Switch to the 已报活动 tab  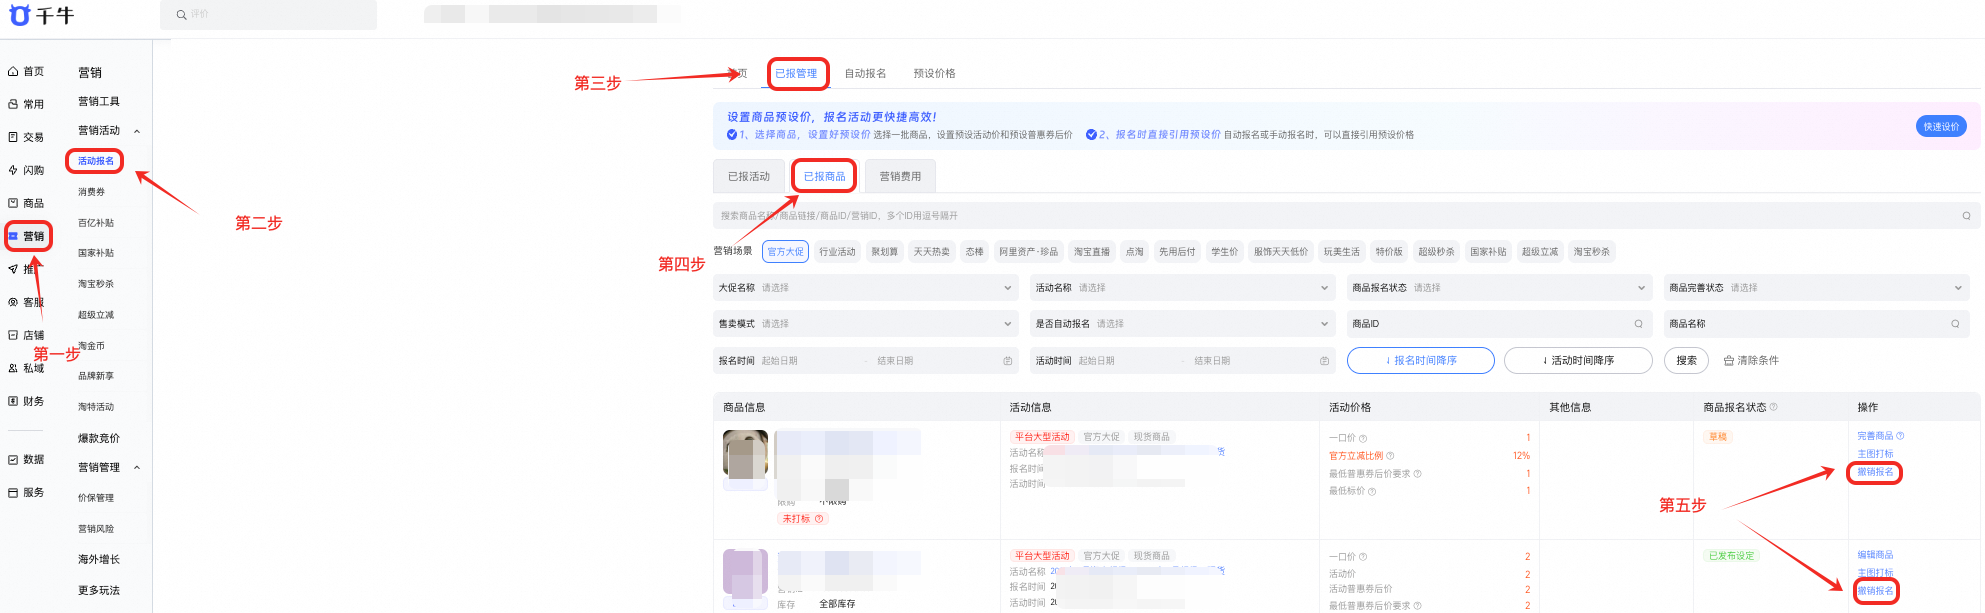coord(749,177)
